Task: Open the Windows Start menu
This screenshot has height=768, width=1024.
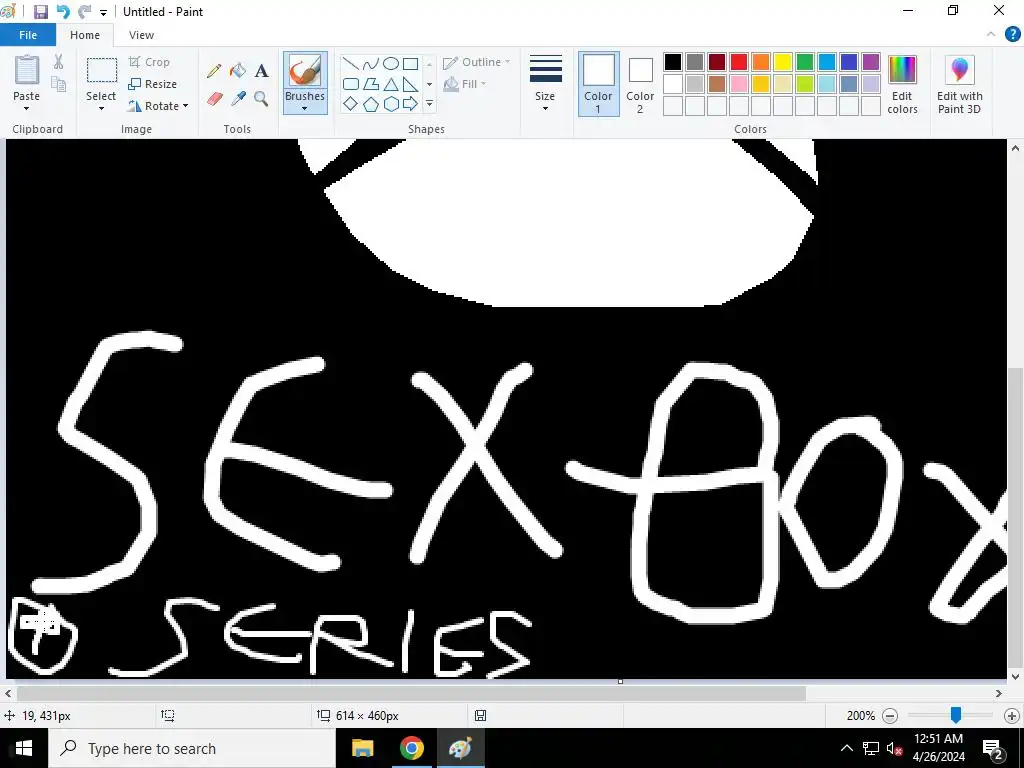Action: coord(24,748)
